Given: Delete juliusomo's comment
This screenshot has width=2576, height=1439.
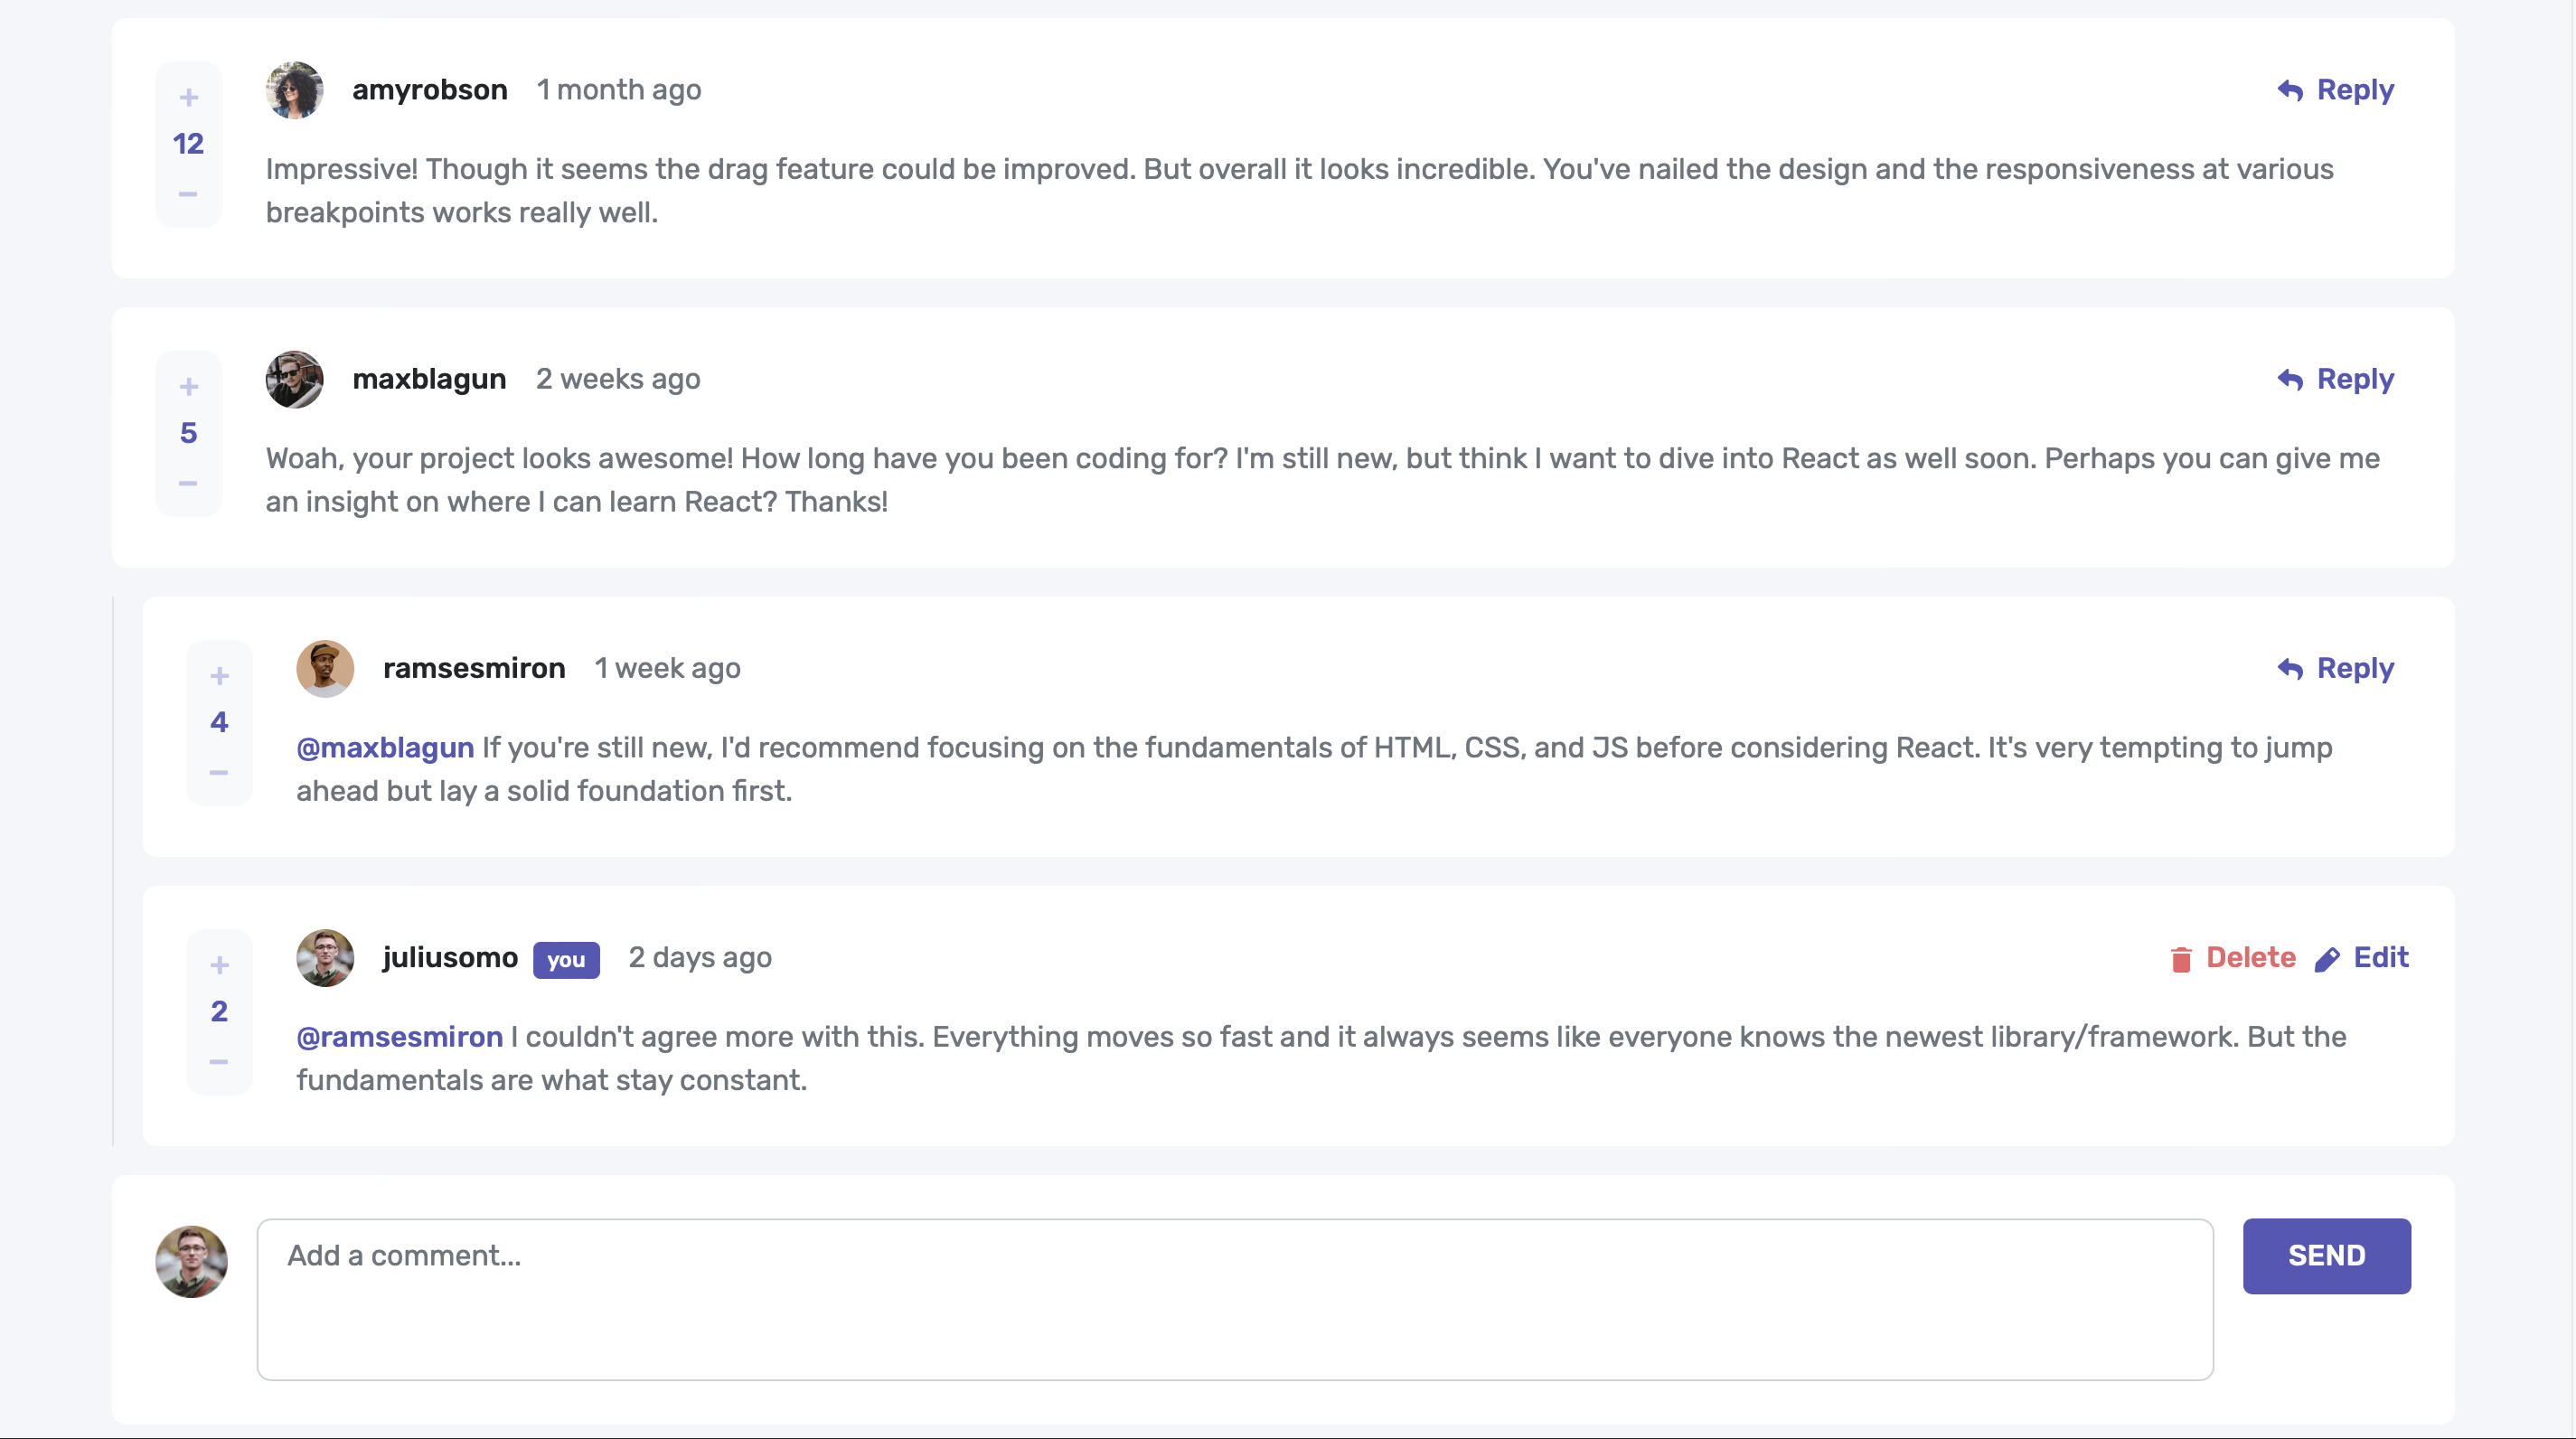Looking at the screenshot, I should coord(2232,958).
